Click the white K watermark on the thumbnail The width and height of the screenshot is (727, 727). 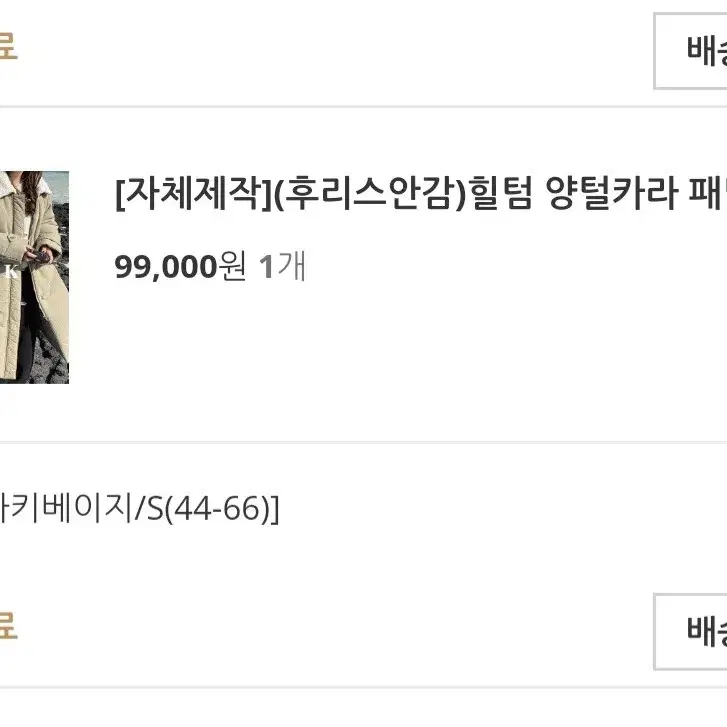11,272
